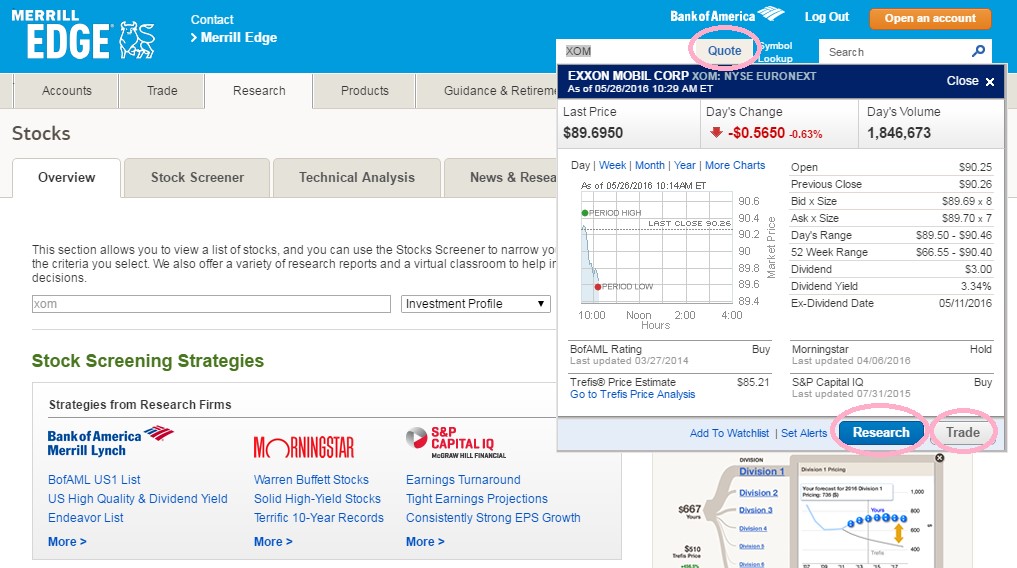The width and height of the screenshot is (1017, 568).
Task: Click the Merrill Edge bull logo
Action: click(x=137, y=40)
